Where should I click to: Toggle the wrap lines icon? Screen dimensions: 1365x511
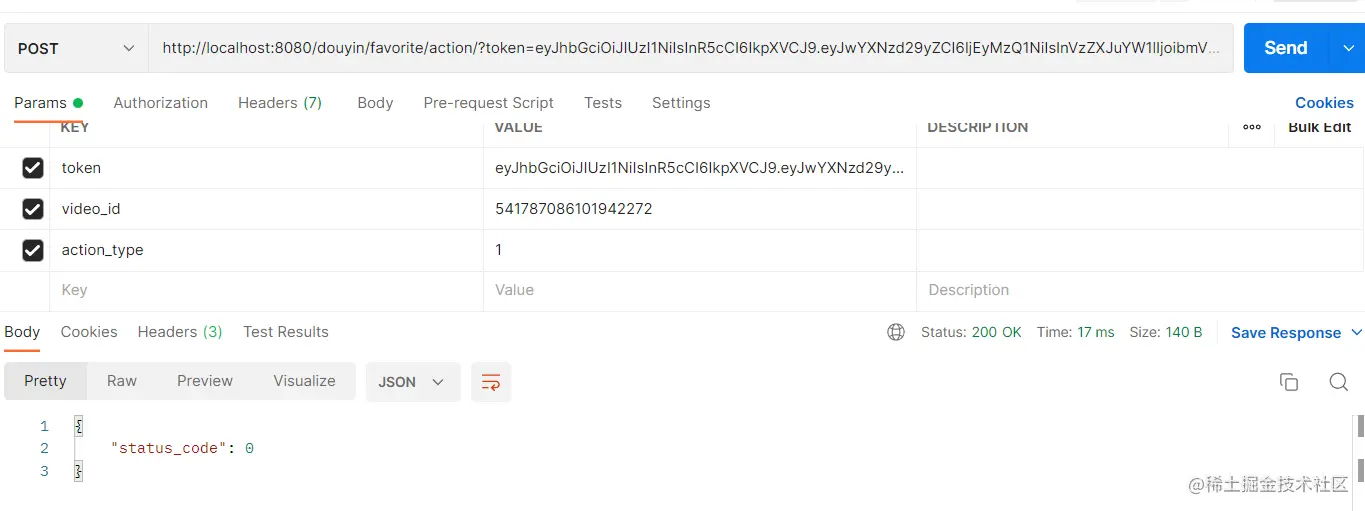pyautogui.click(x=491, y=382)
